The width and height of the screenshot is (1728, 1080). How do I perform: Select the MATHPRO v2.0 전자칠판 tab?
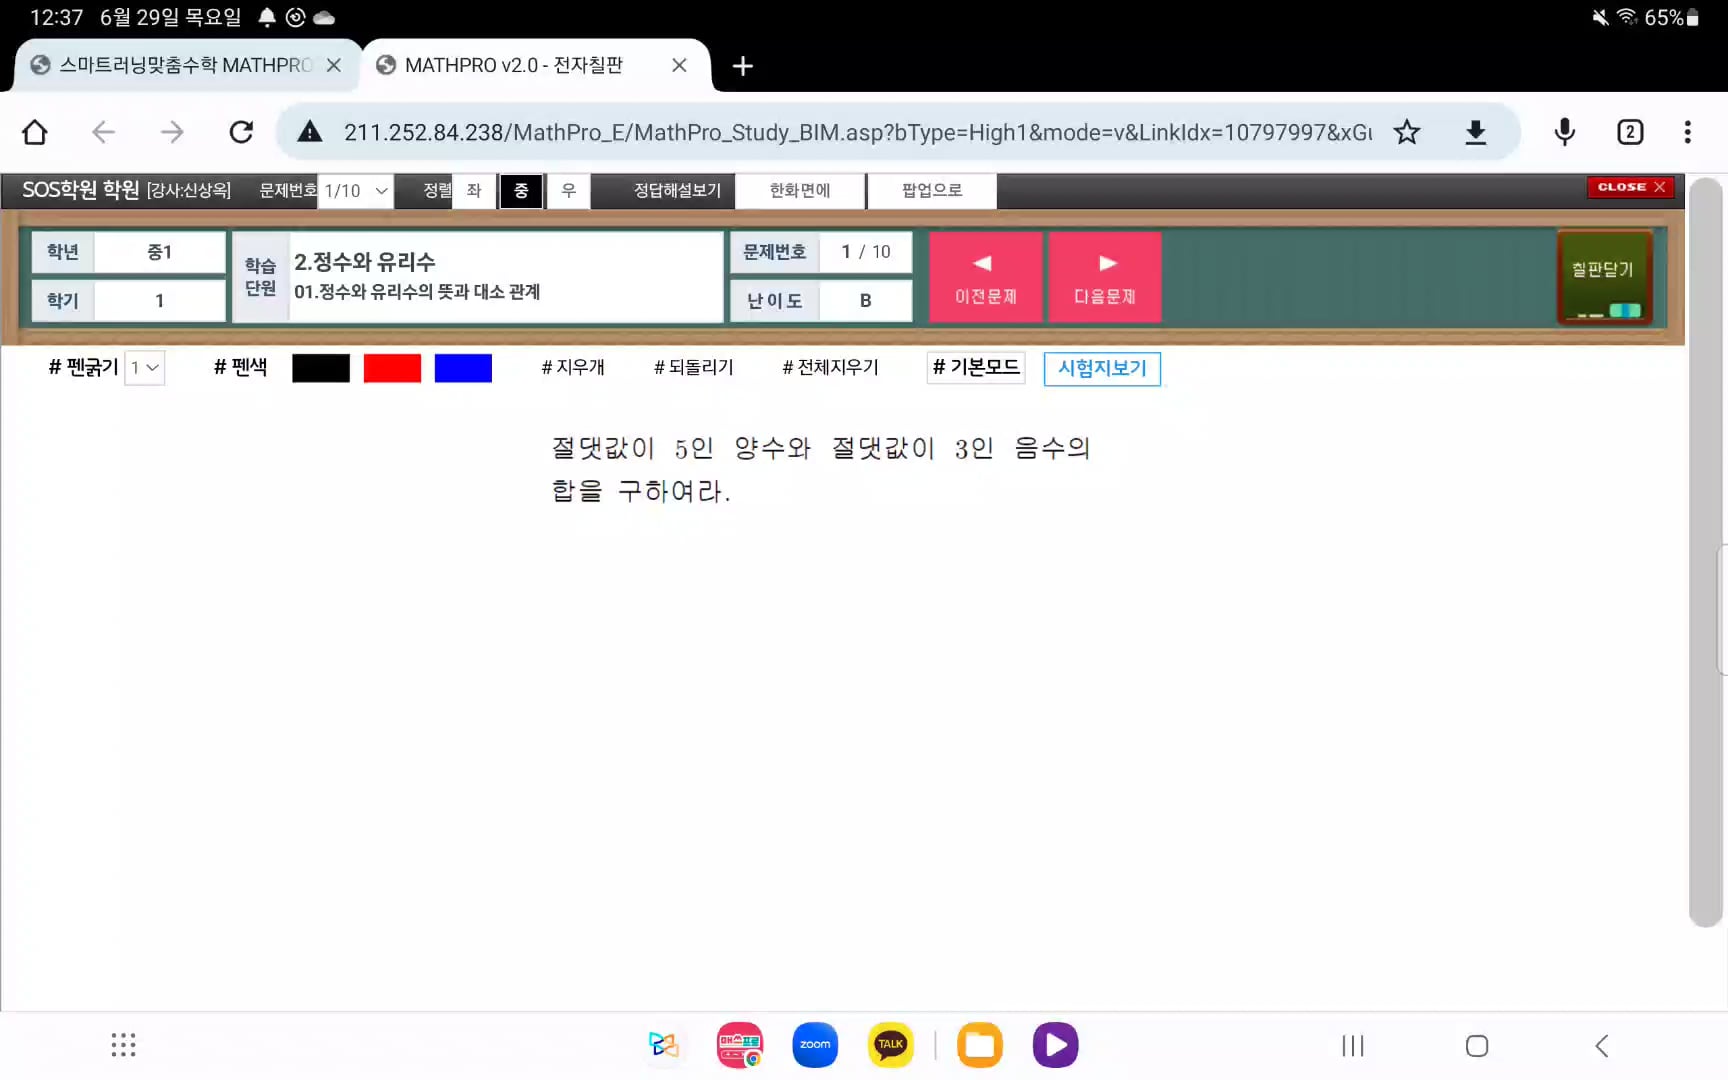(x=513, y=64)
